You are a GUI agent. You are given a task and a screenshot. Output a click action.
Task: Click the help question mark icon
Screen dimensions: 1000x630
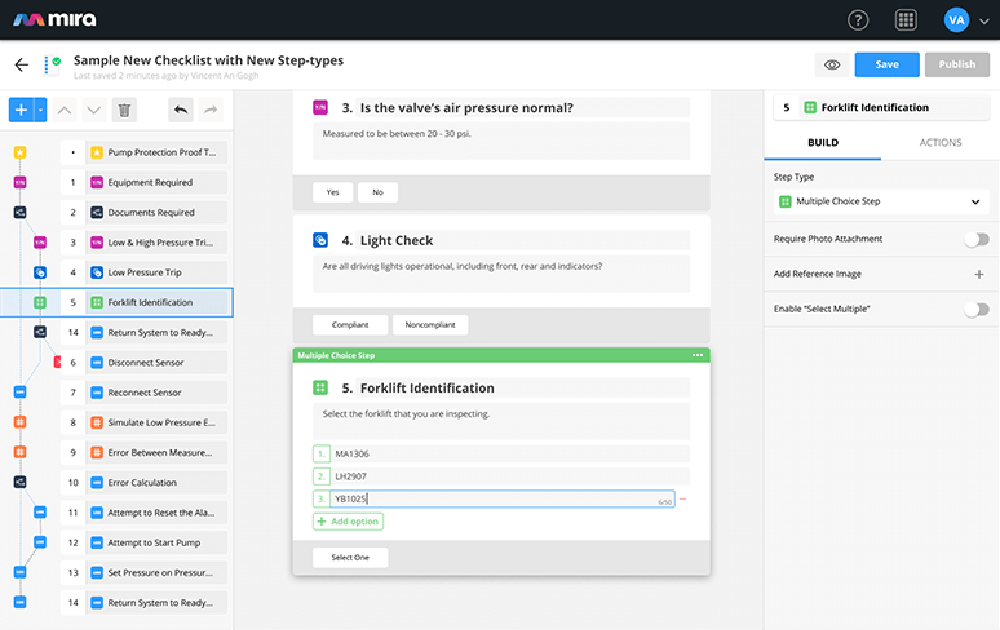pyautogui.click(x=858, y=20)
